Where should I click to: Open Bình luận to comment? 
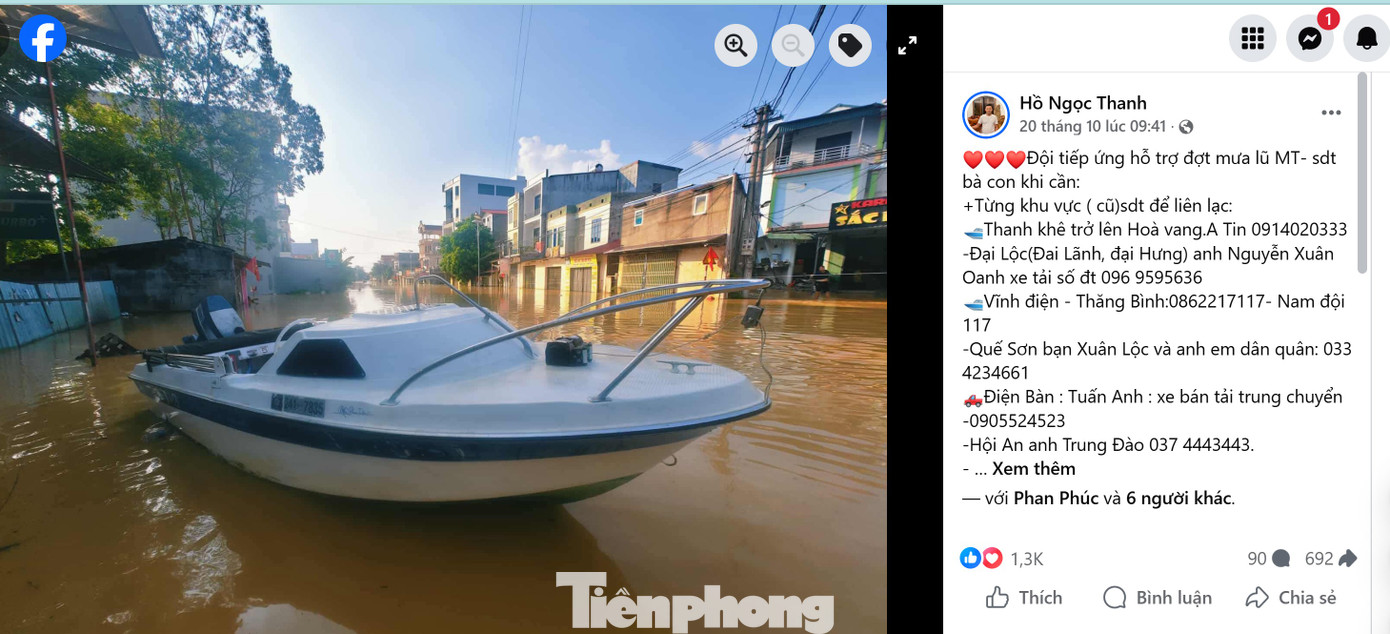pyautogui.click(x=1157, y=598)
